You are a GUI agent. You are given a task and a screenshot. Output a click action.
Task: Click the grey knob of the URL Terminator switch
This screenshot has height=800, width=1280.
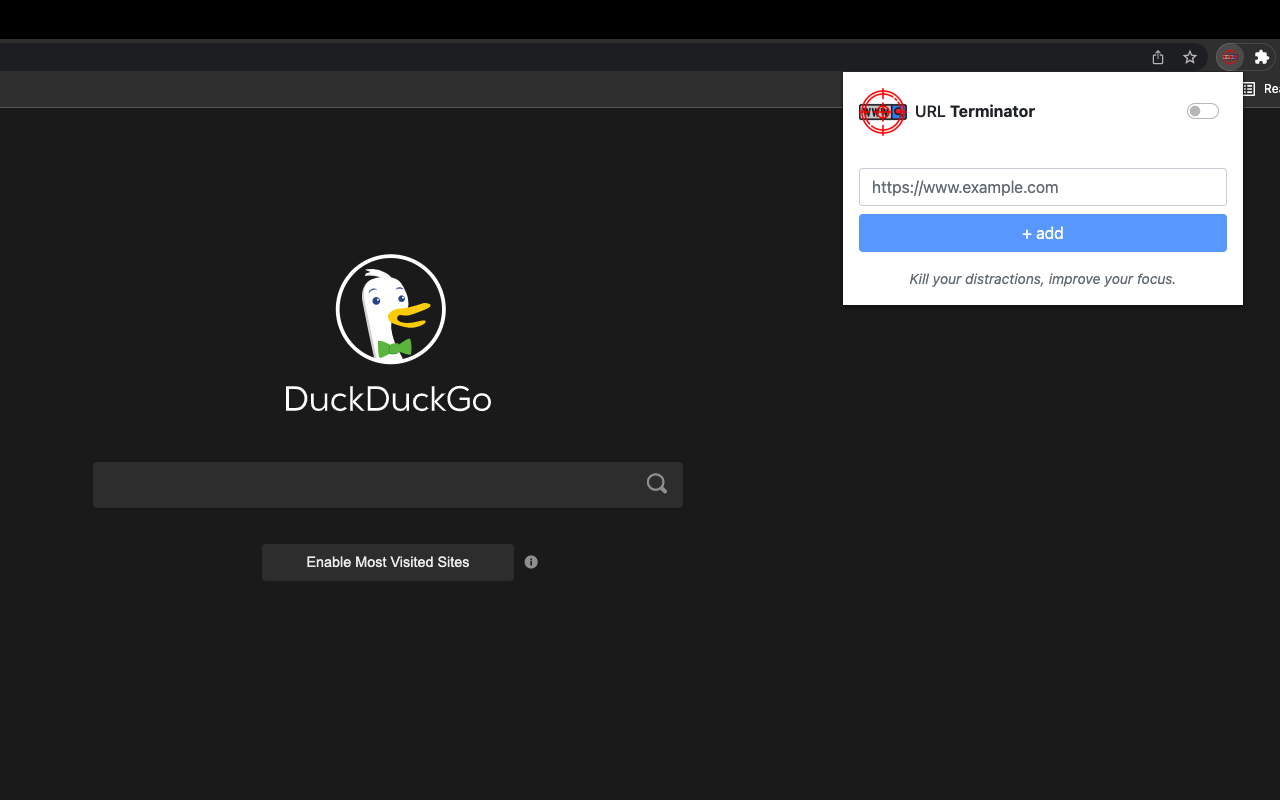pos(1196,110)
